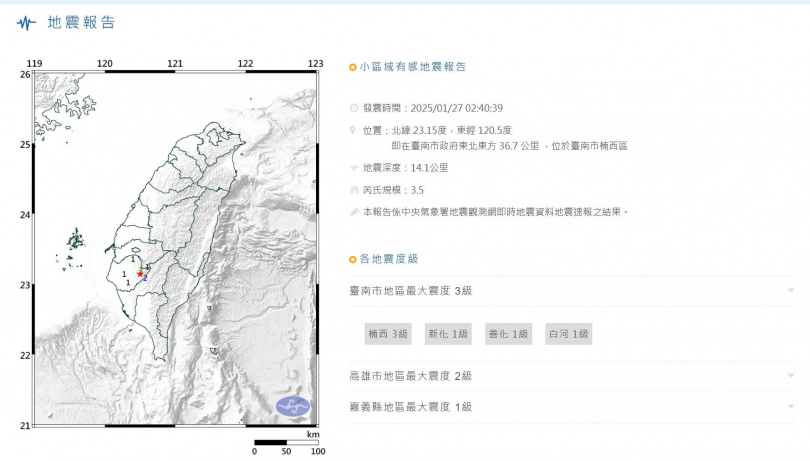This screenshot has height=461, width=810.
Task: Click the clock icon next to 發震時間
Action: click(354, 108)
